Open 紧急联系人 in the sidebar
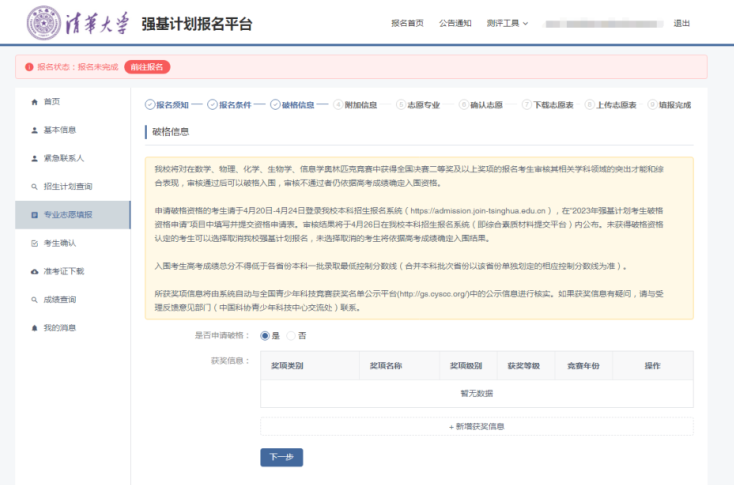Screen dimensions: 734x485 [73, 158]
